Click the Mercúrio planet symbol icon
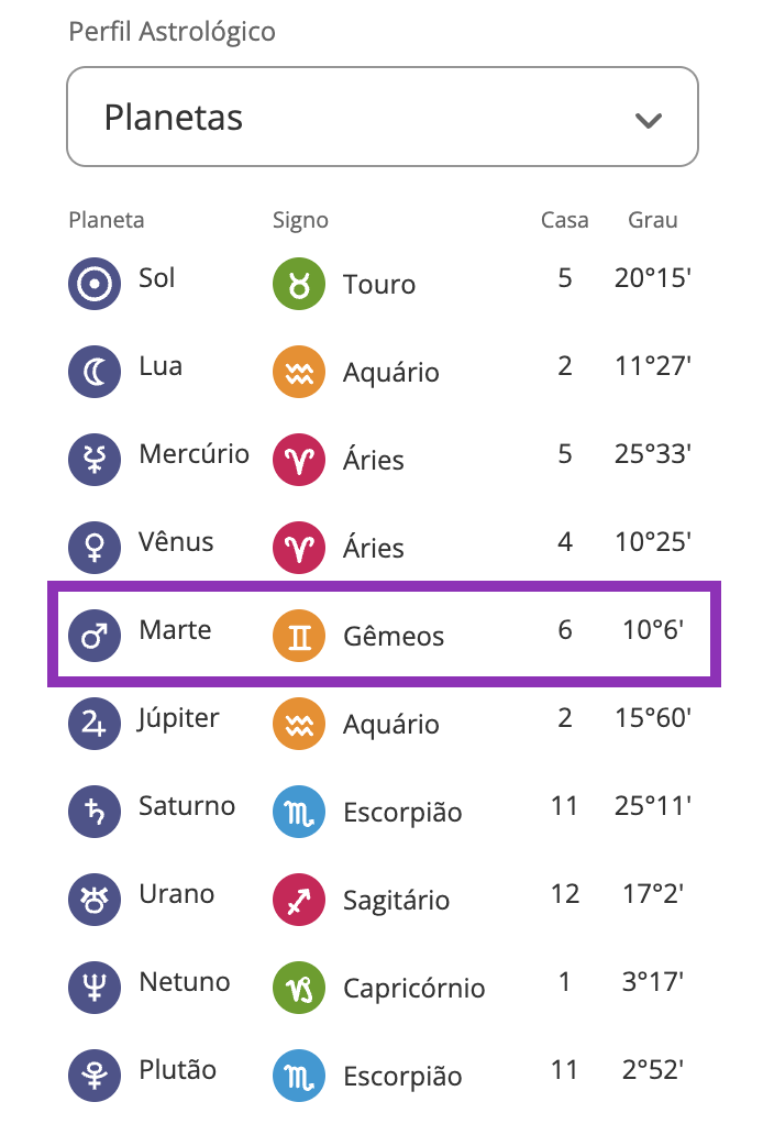This screenshot has height=1124, width=774. pyautogui.click(x=93, y=460)
